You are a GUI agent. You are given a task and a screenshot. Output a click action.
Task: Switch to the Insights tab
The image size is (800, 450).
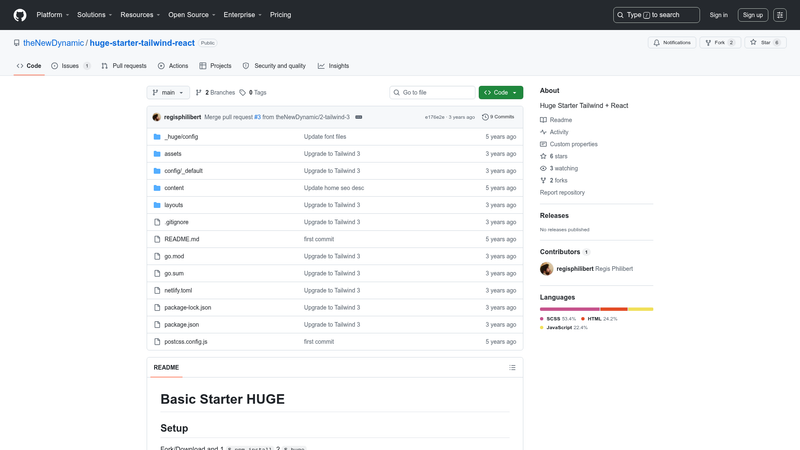334,66
